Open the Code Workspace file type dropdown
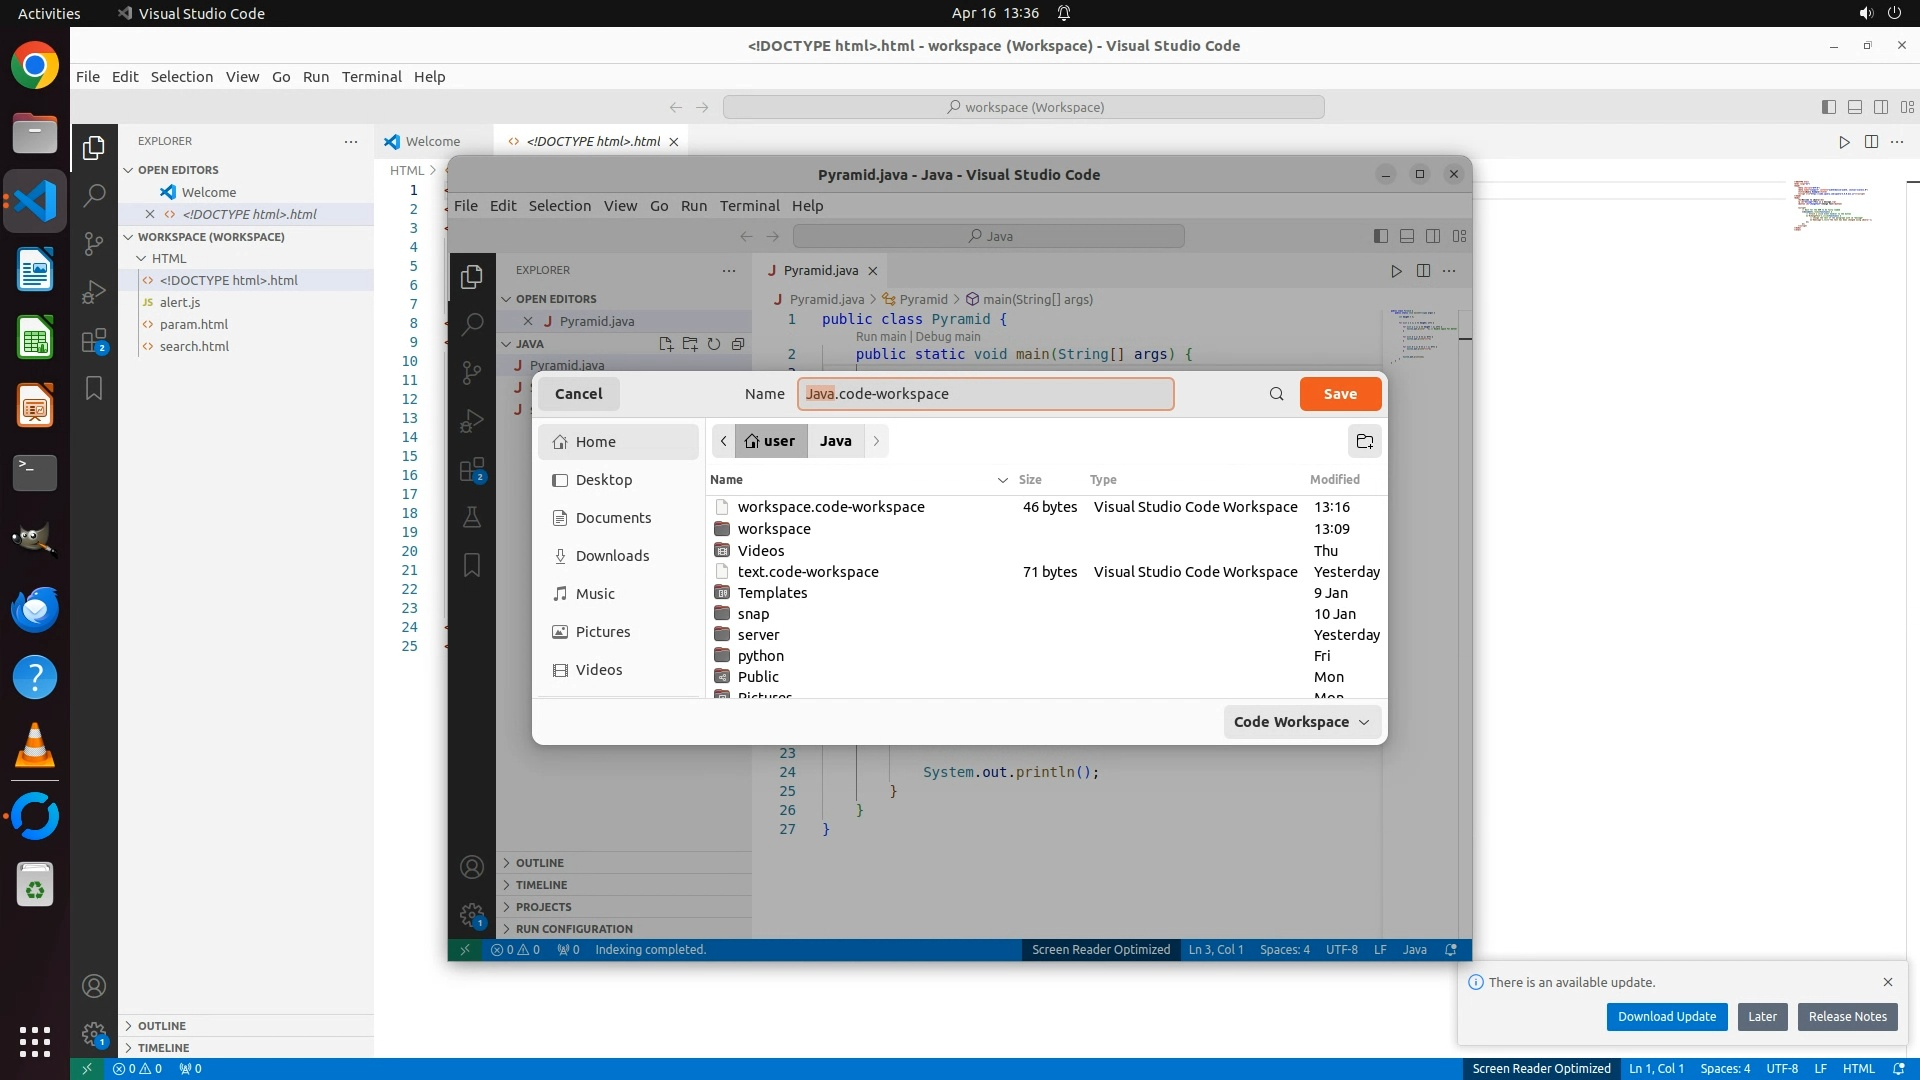 (1301, 722)
